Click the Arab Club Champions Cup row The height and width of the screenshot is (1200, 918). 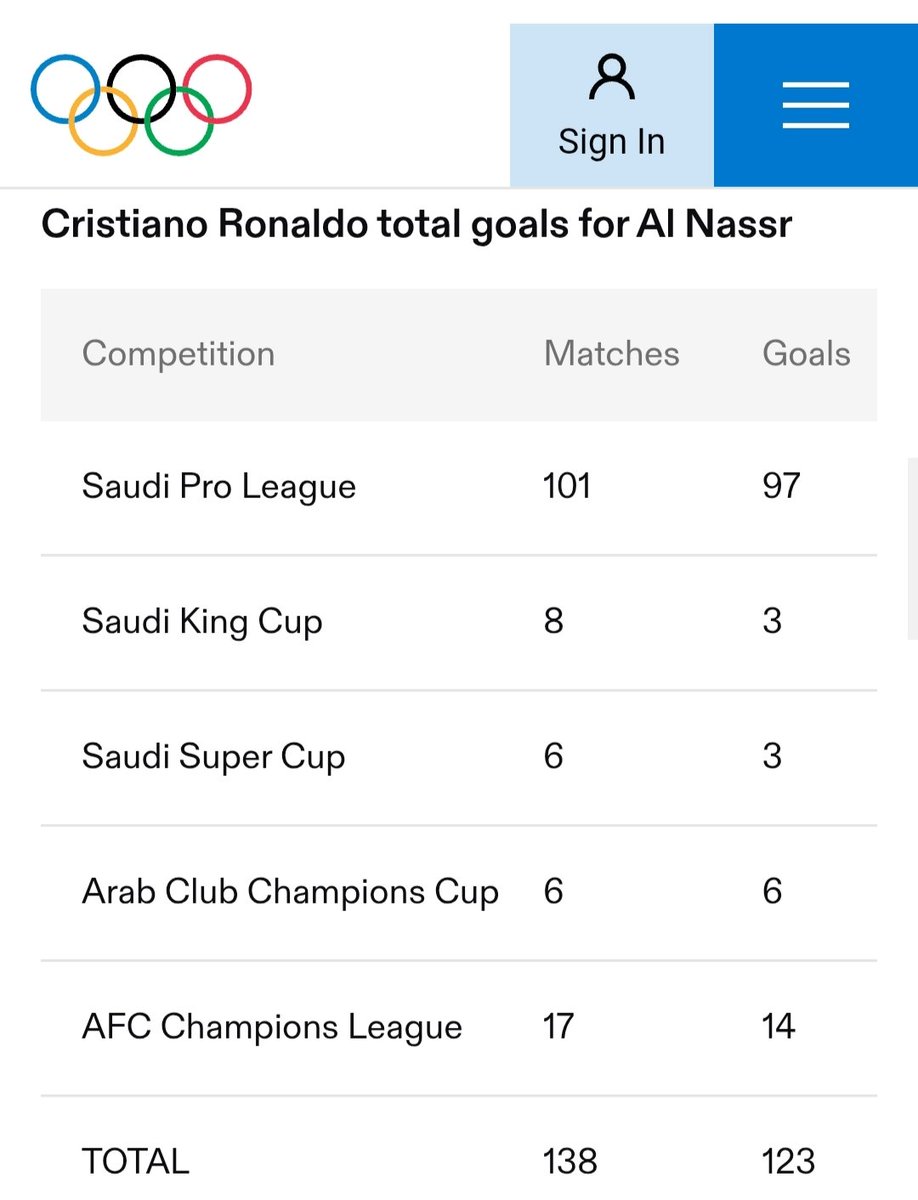tap(459, 892)
